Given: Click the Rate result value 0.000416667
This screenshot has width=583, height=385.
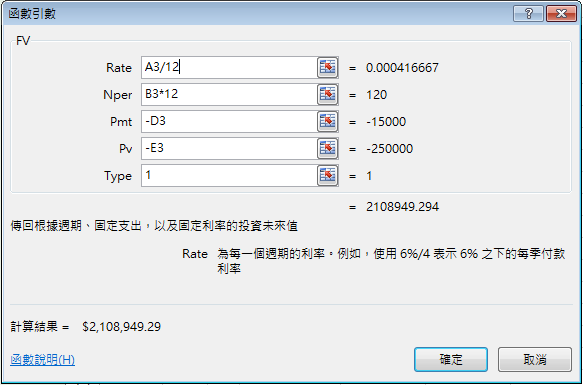Looking at the screenshot, I should (402, 68).
